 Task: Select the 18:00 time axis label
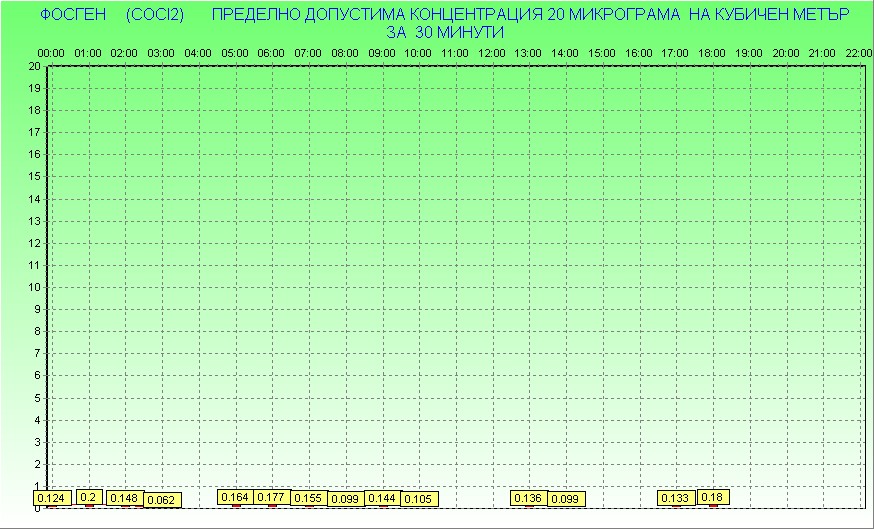point(712,52)
